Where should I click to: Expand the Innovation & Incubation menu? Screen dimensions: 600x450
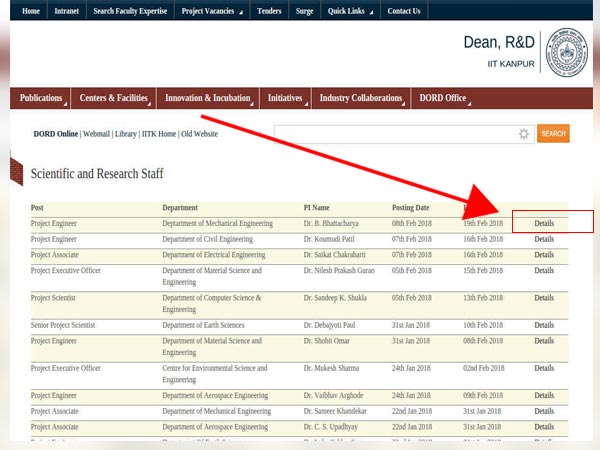coord(208,98)
